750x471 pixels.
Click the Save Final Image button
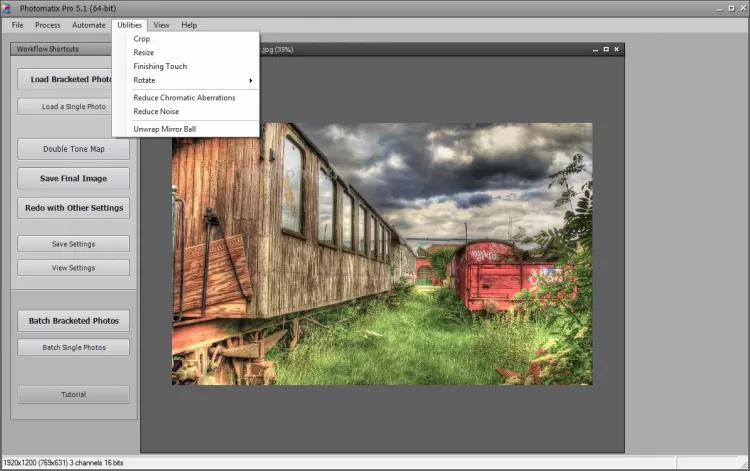73,178
